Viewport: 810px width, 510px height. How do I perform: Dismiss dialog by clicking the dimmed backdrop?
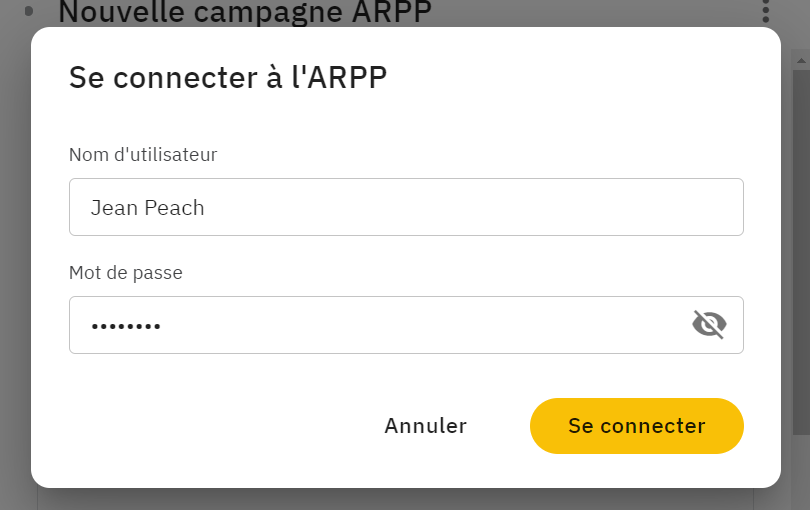14,258
